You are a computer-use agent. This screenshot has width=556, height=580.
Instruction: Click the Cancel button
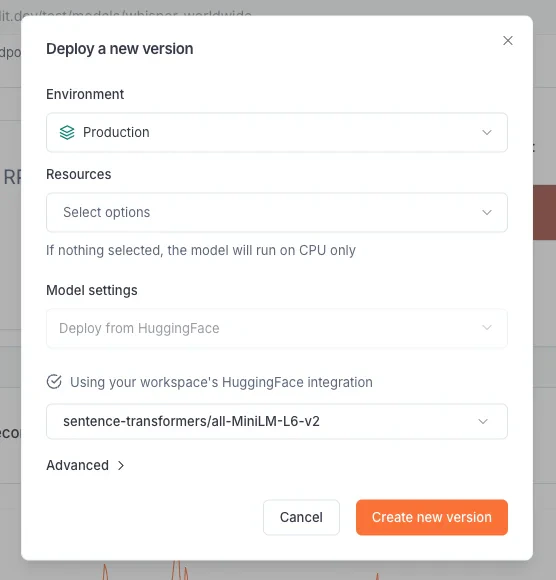coord(301,517)
